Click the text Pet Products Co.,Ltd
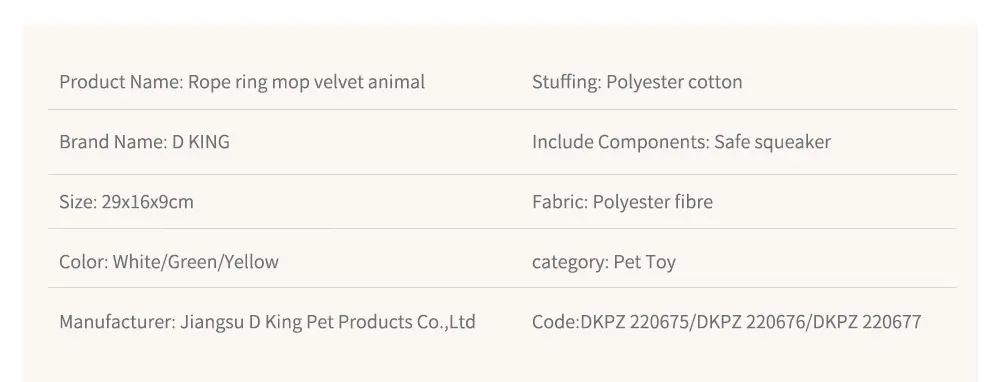The image size is (1000, 382). 391,321
